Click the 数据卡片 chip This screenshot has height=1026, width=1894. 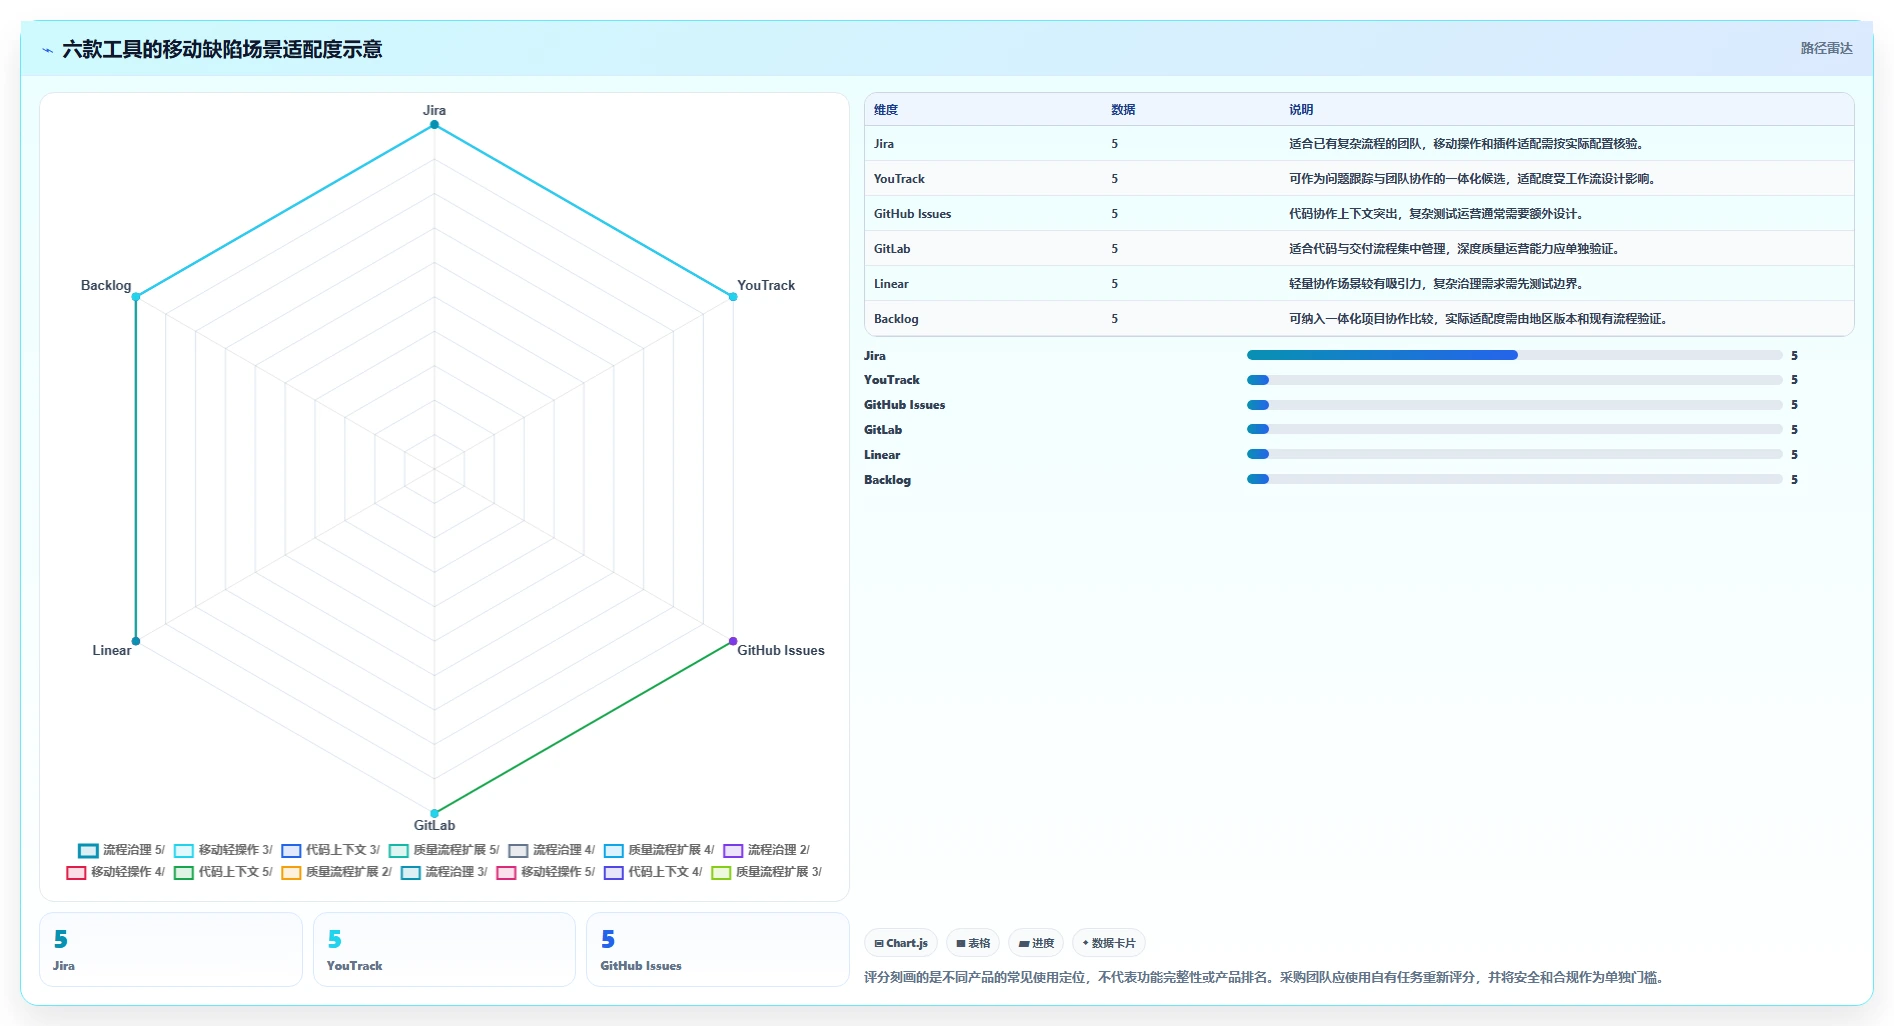(1109, 943)
